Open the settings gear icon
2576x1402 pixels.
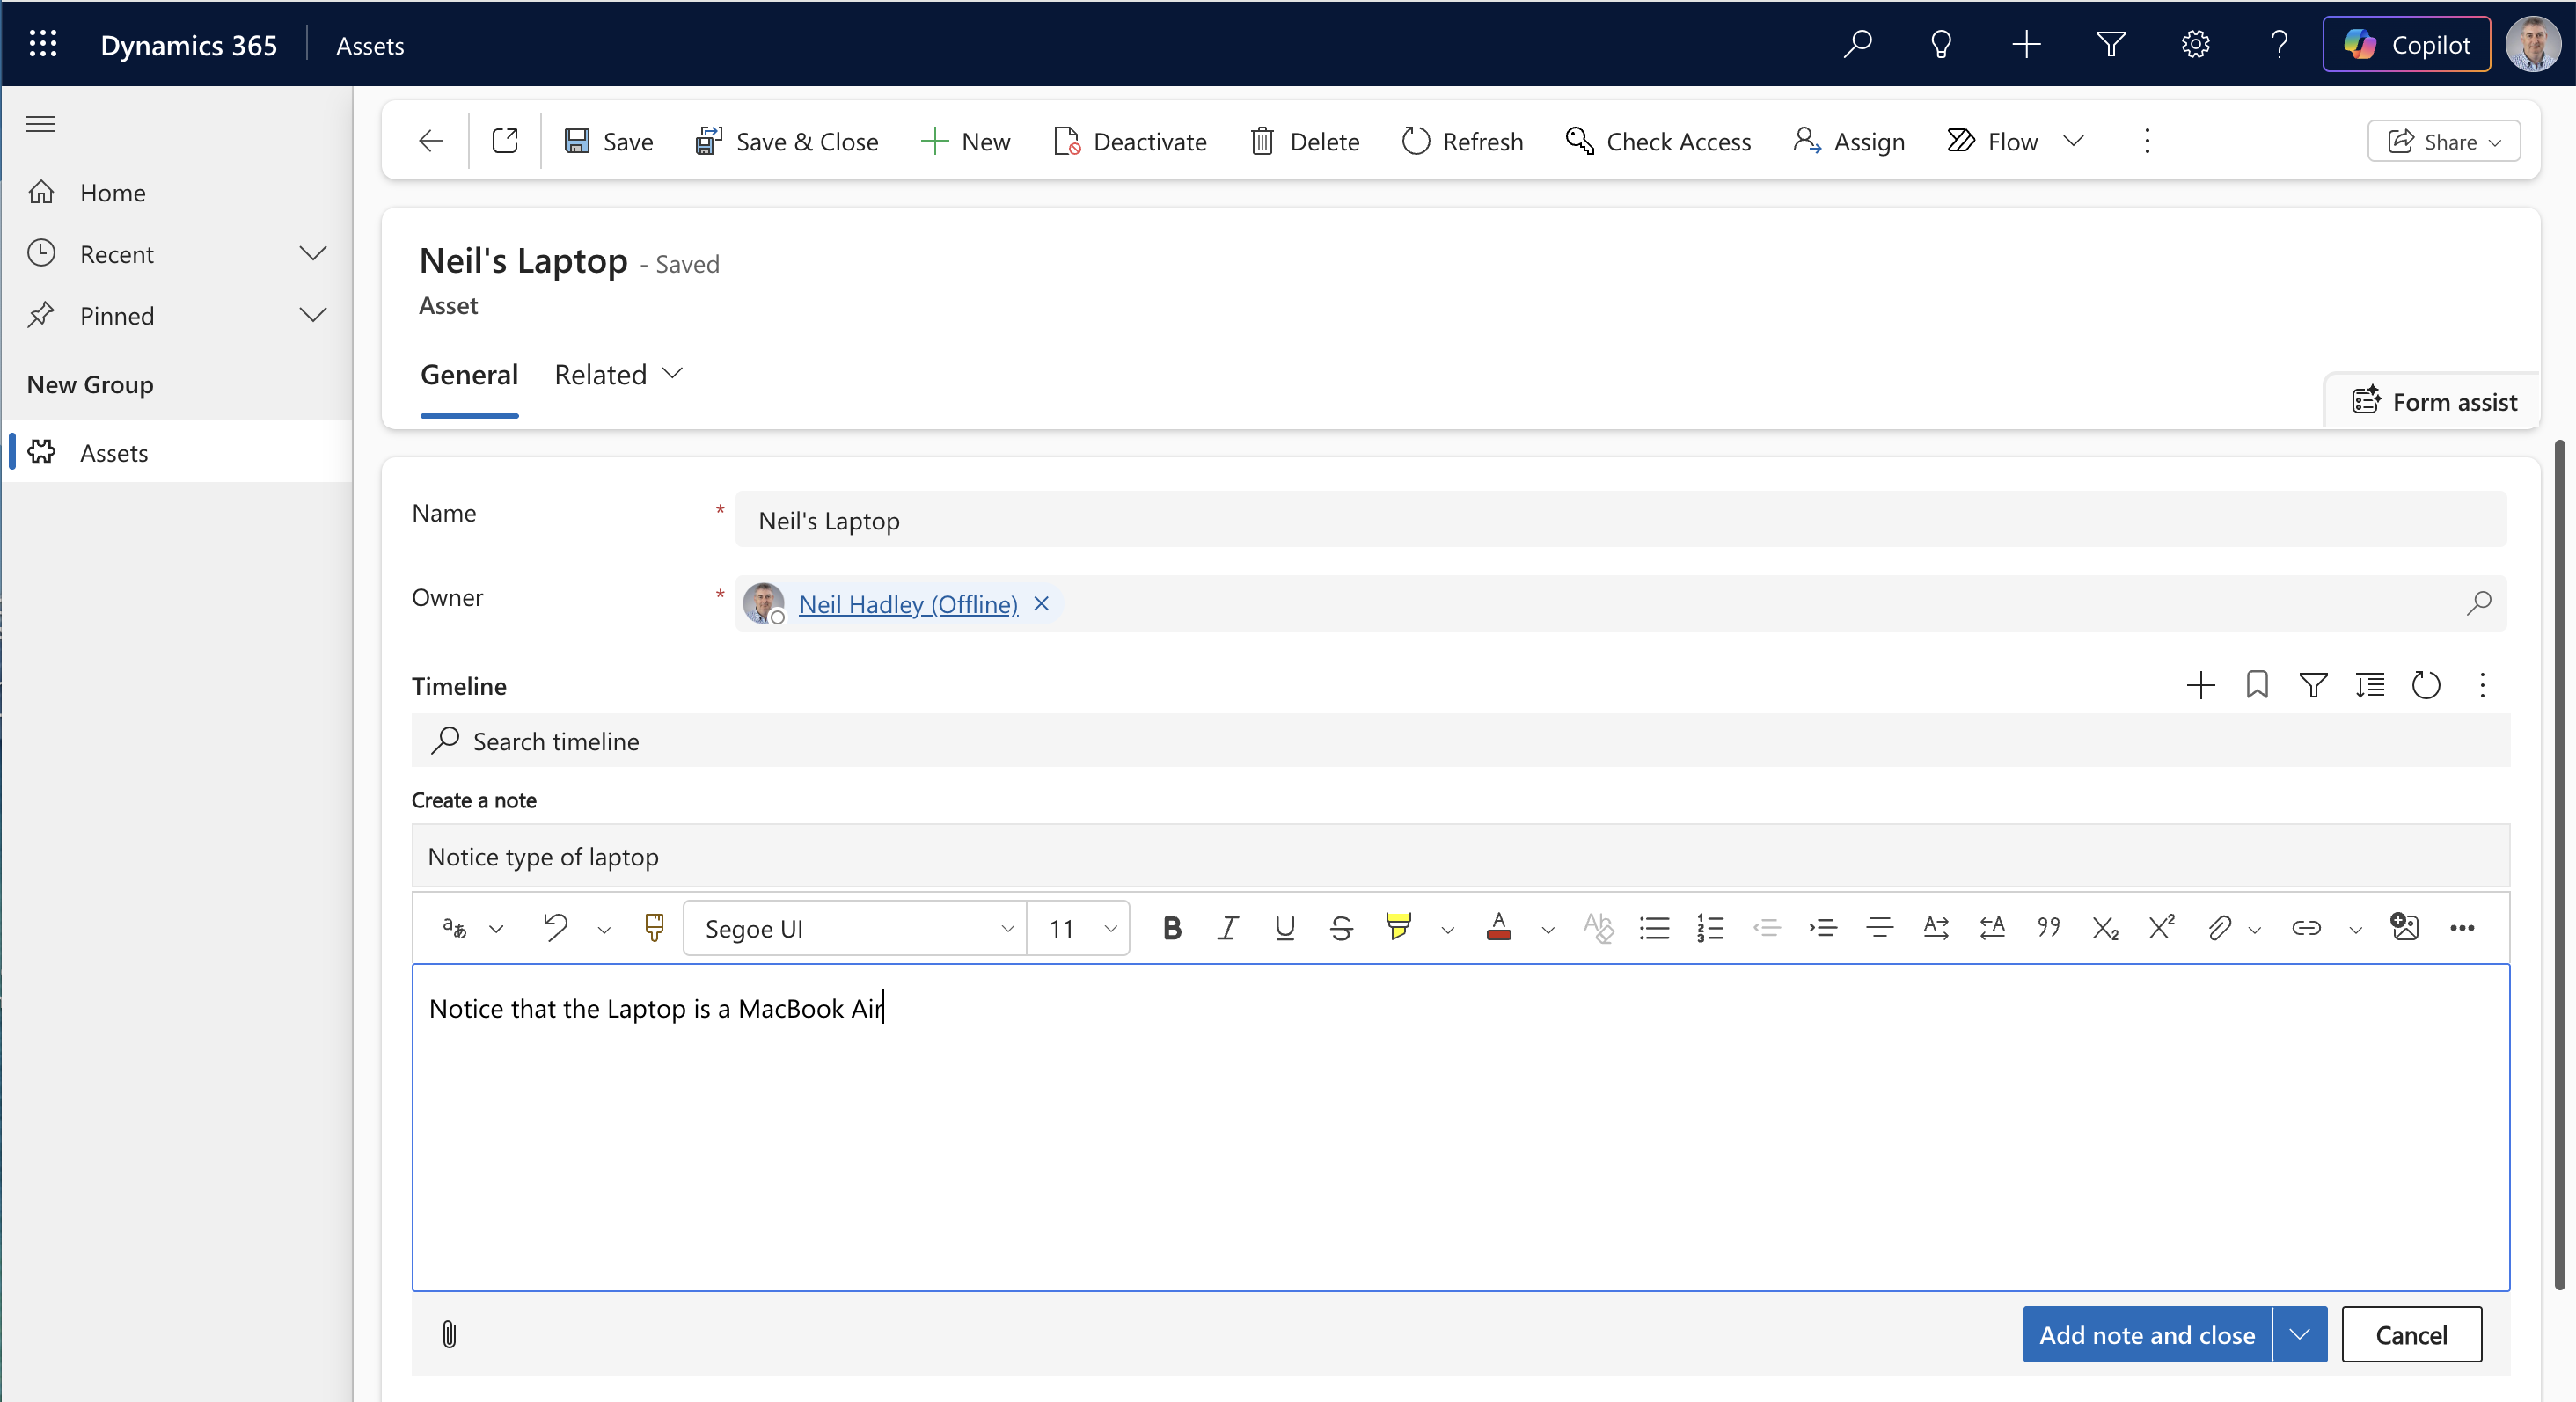[2195, 44]
